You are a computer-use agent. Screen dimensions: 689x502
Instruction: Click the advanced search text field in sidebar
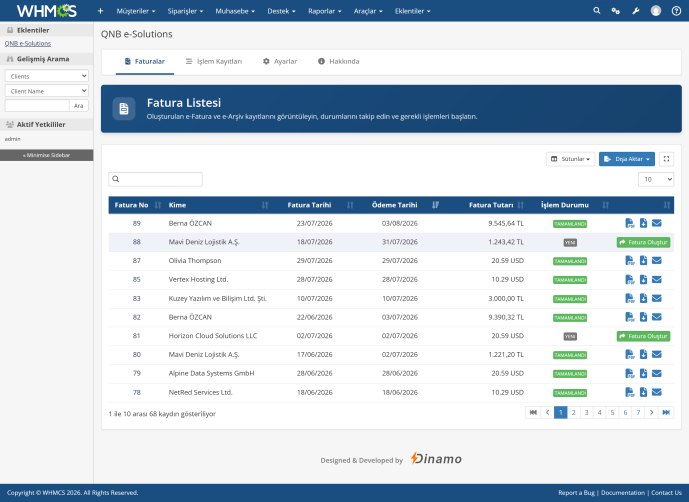click(x=37, y=105)
